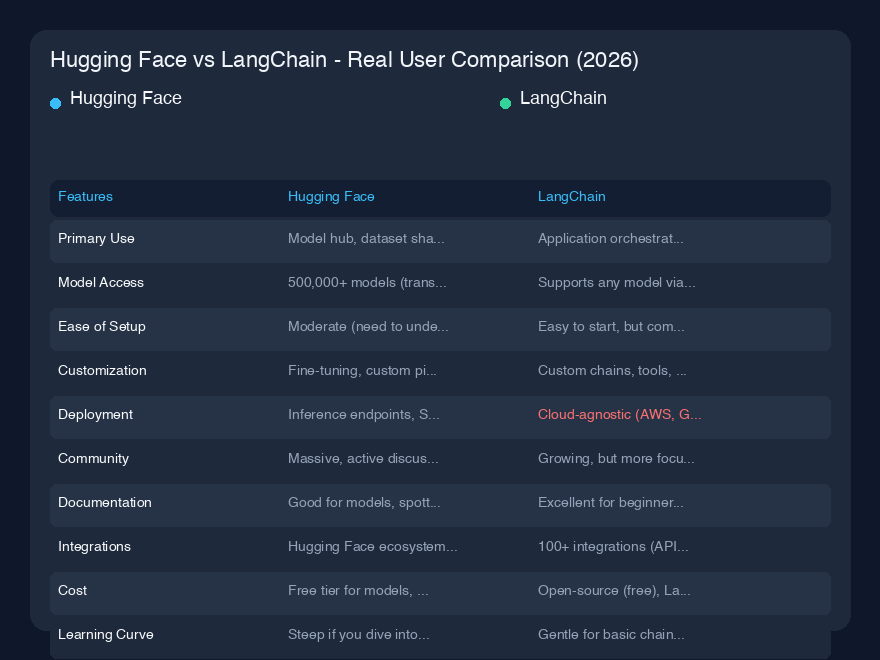Select the Primary Use row label
880x660 pixels.
(96, 239)
